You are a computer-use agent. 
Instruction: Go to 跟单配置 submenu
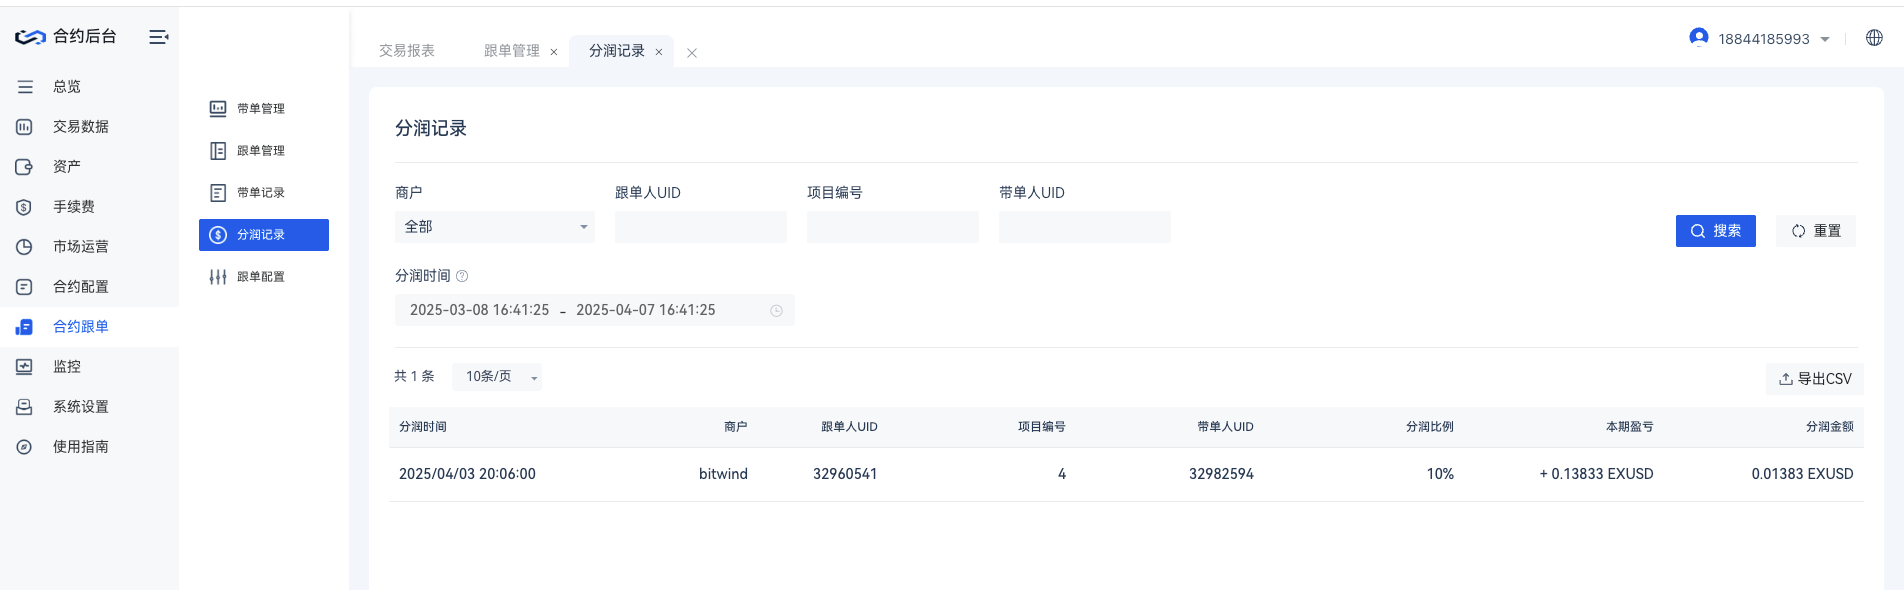tap(264, 277)
